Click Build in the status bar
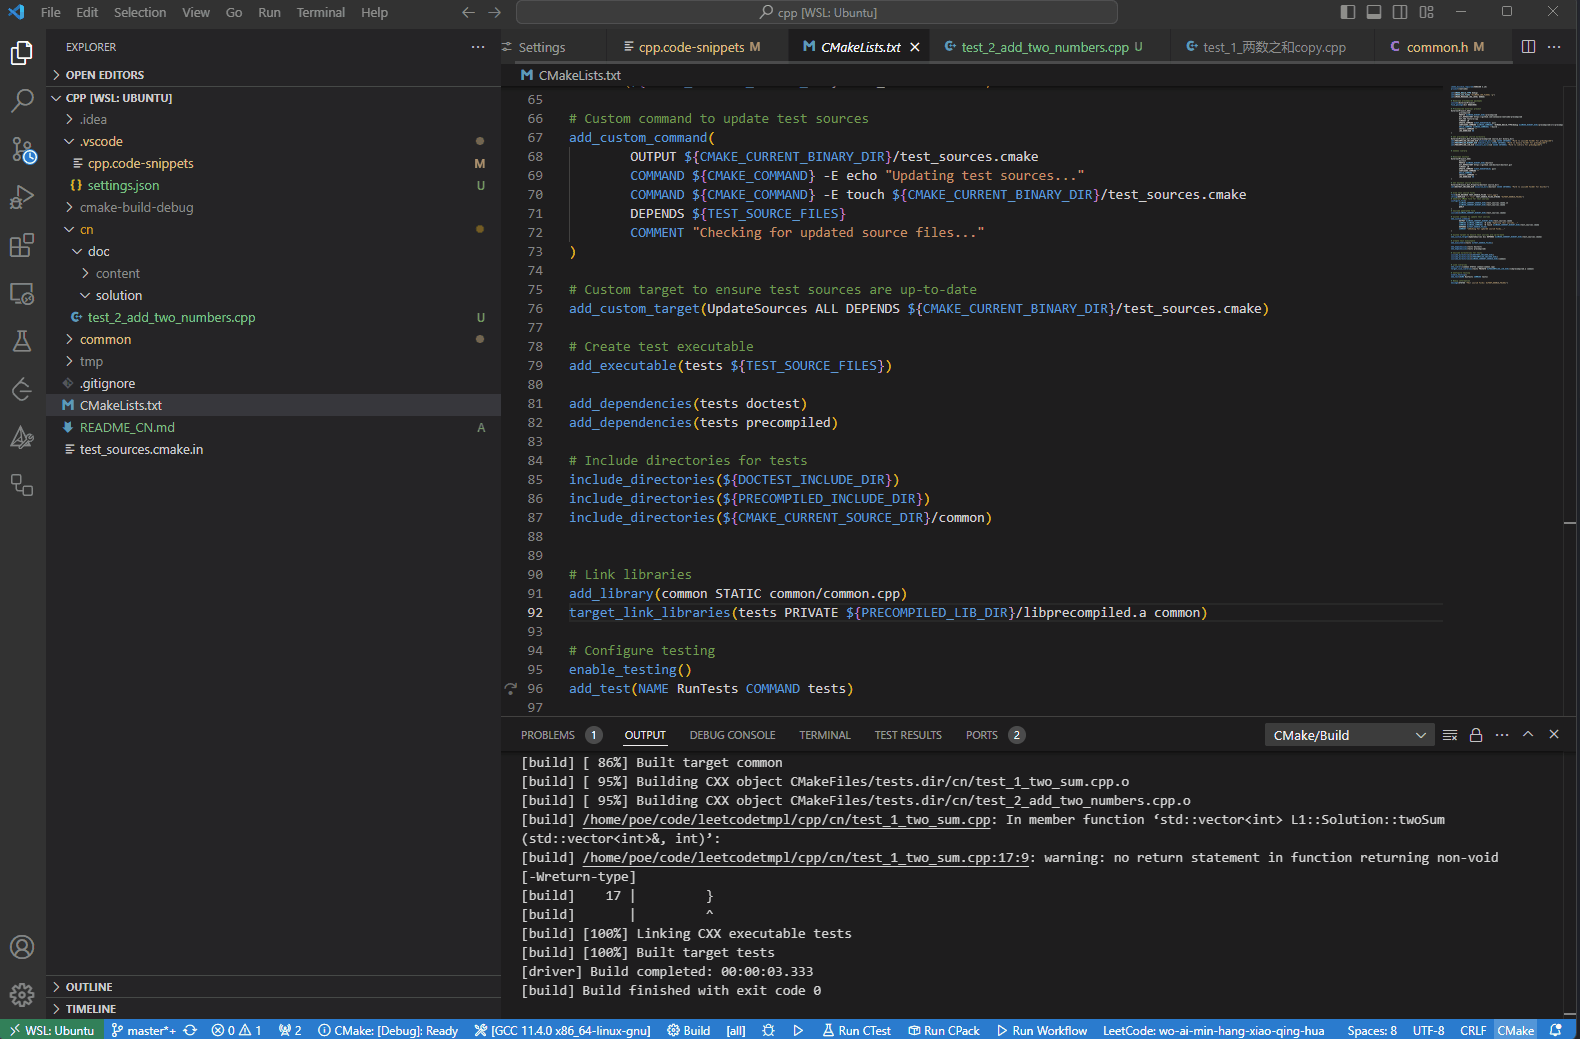 (689, 1030)
